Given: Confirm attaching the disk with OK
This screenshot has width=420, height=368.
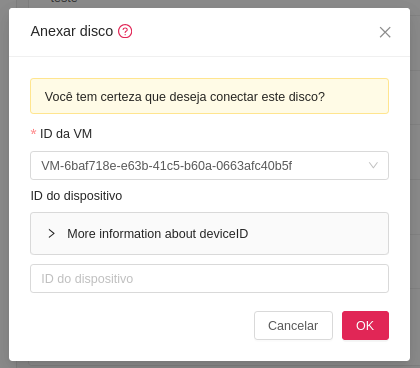Looking at the screenshot, I should coord(365,326).
